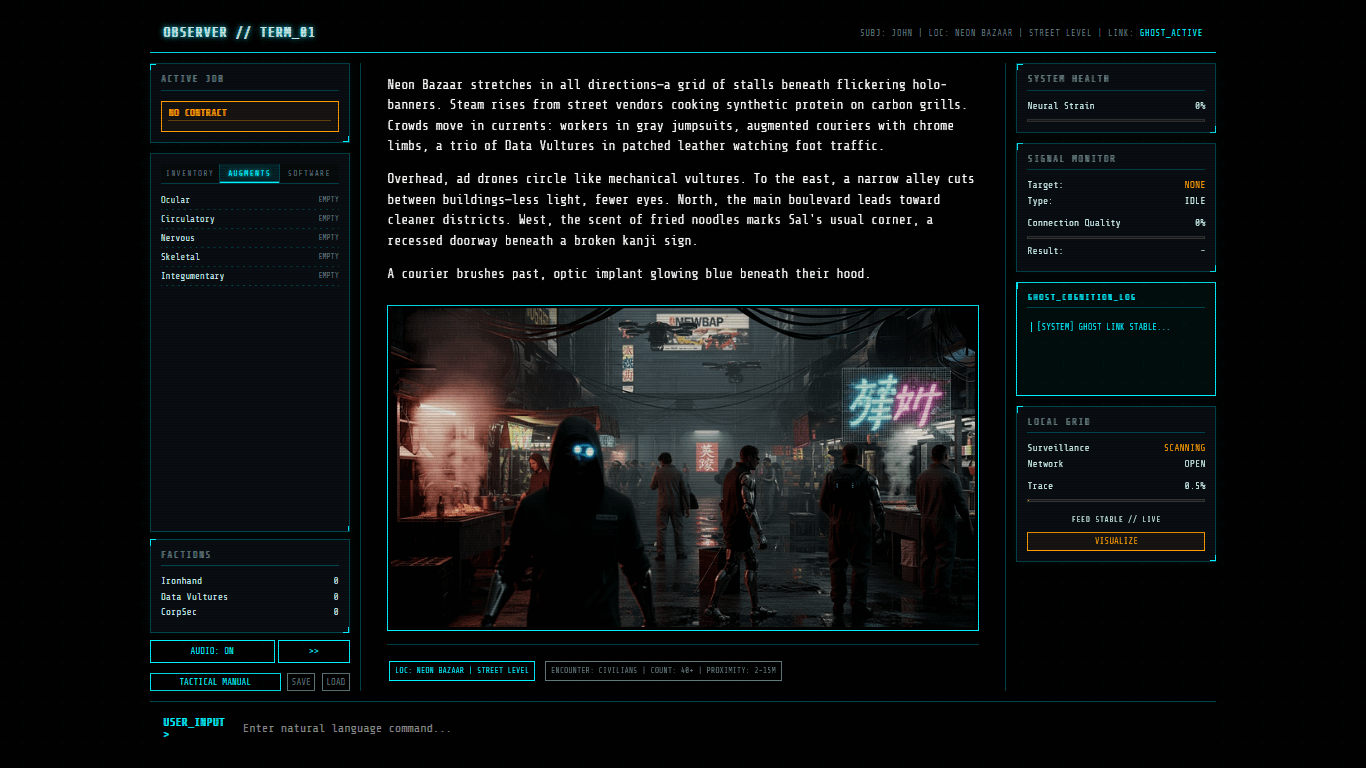Select the Circulatory augment slot

tap(249, 219)
